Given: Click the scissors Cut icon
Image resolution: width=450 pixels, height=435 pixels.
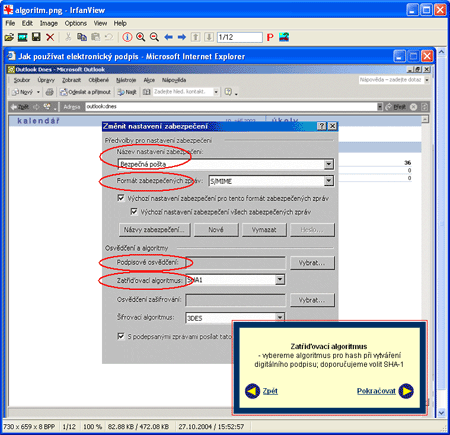Looking at the screenshot, I should point(68,37).
